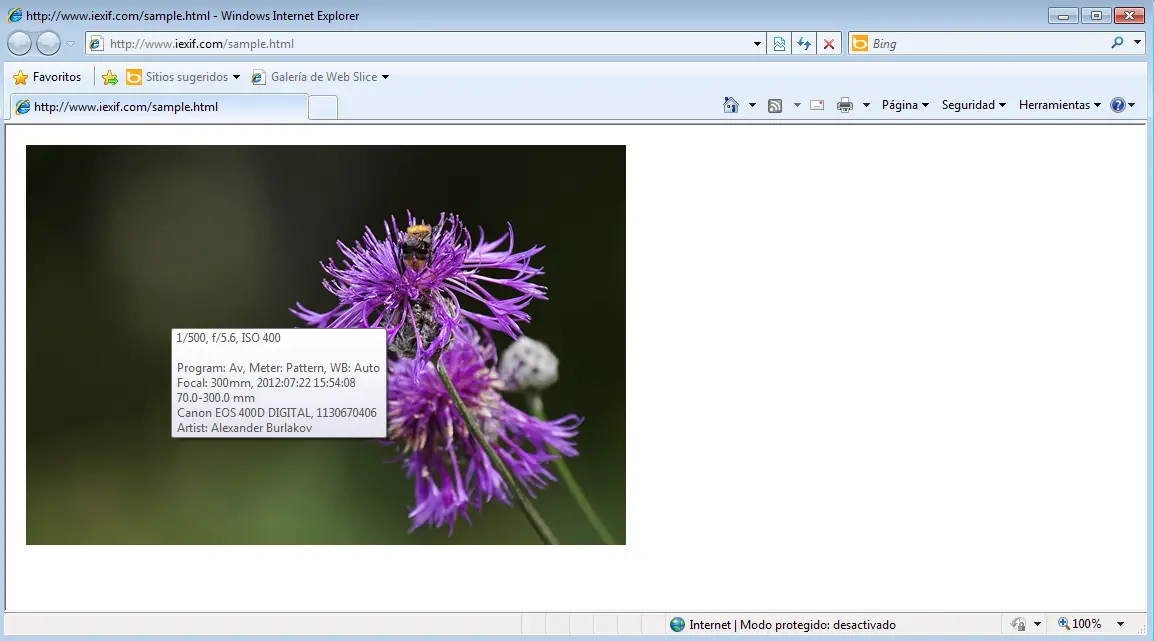The image size is (1154, 641).
Task: Click the 100% zoom level button
Action: (1080, 624)
